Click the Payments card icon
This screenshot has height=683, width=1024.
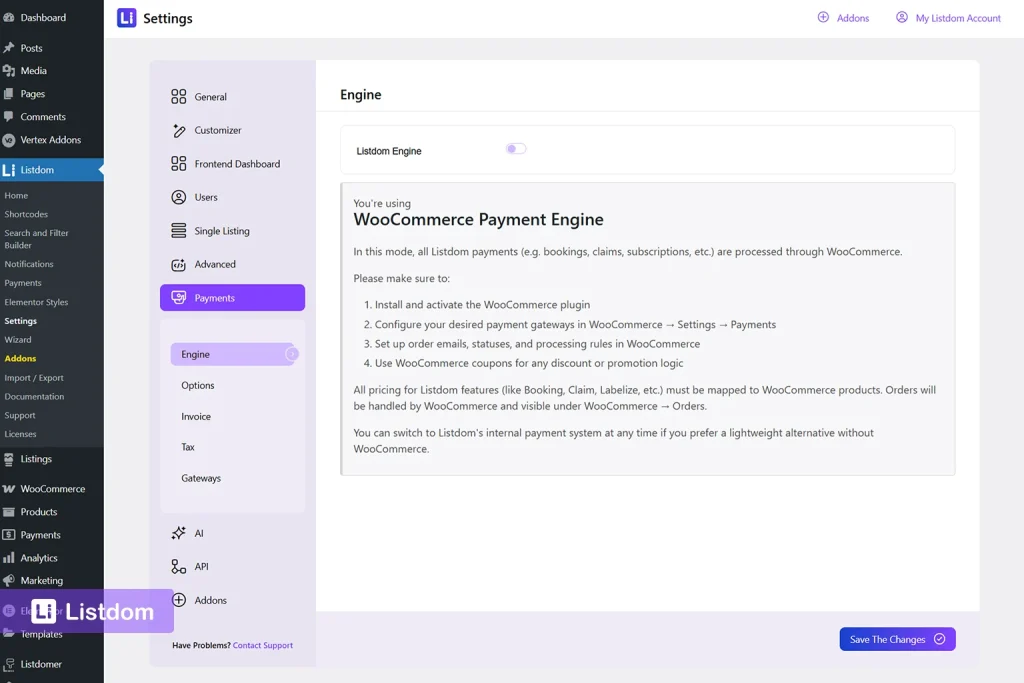[x=178, y=297]
